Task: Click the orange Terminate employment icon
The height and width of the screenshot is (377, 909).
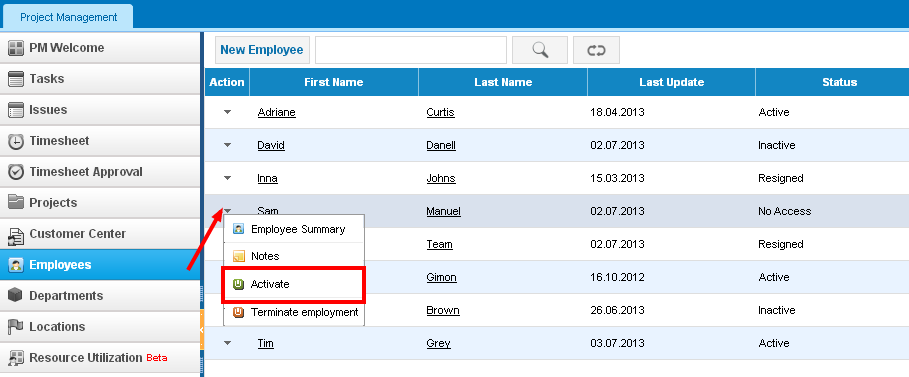Action: tap(238, 313)
